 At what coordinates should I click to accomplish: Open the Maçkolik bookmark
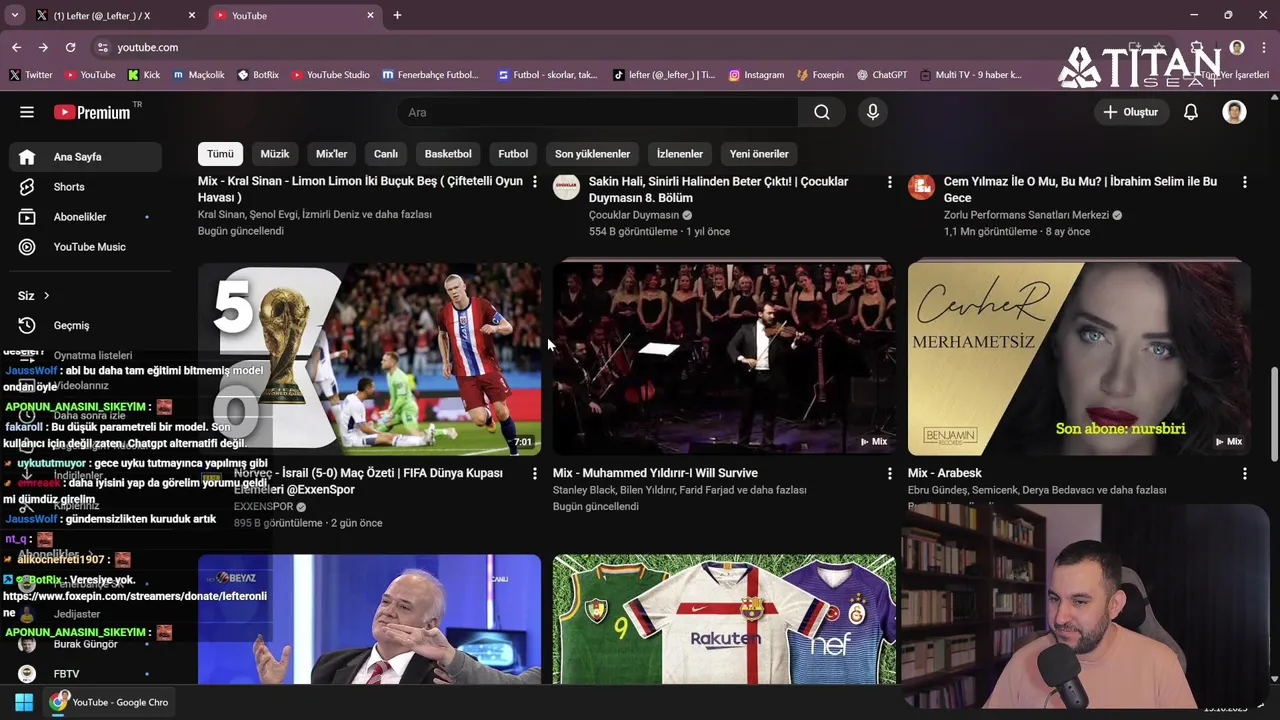coord(199,75)
